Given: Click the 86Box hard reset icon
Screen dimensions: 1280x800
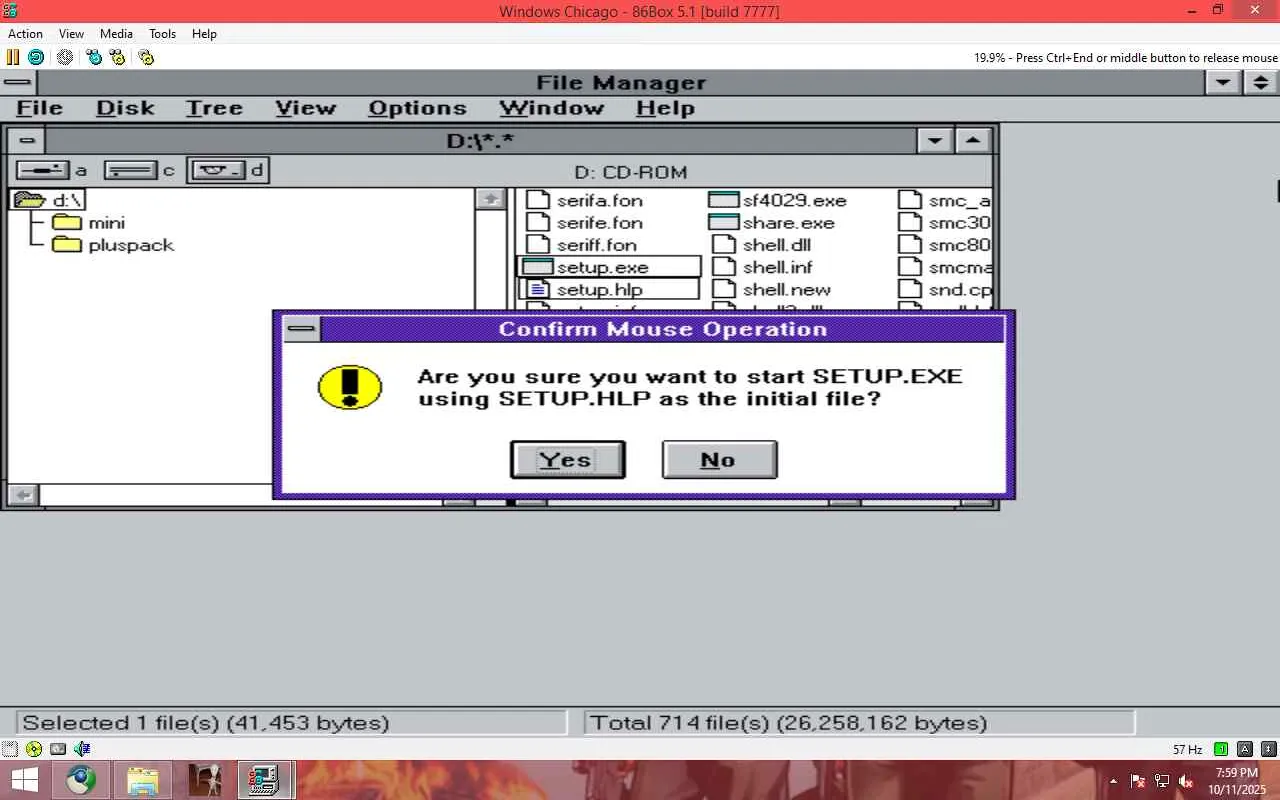Looking at the screenshot, I should 36,57.
